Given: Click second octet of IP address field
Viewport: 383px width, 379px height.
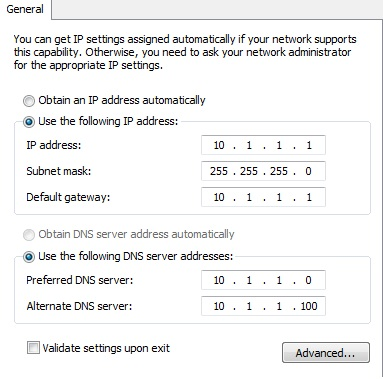Looking at the screenshot, I should click(x=249, y=145).
